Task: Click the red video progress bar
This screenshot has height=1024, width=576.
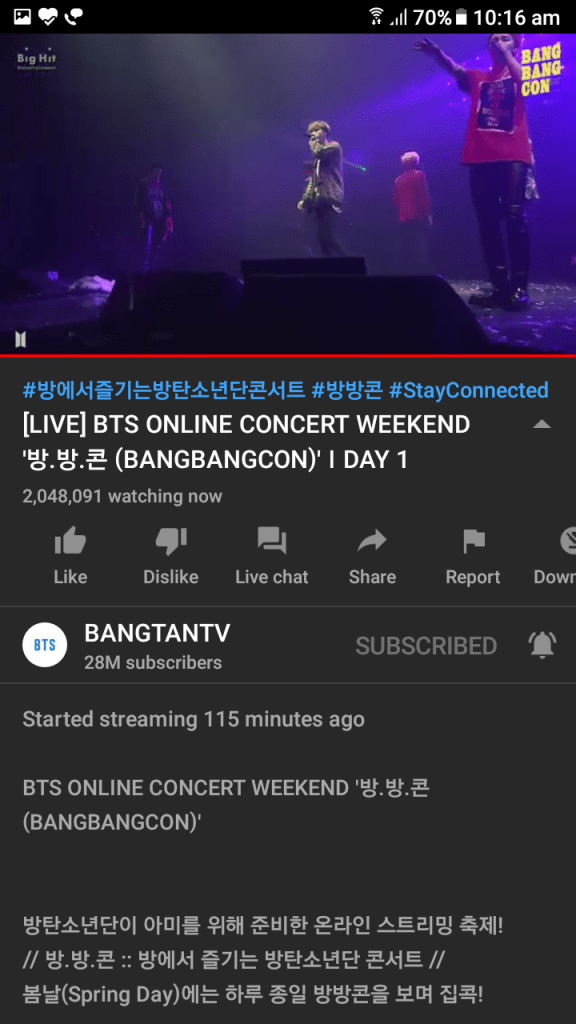Action: click(288, 356)
